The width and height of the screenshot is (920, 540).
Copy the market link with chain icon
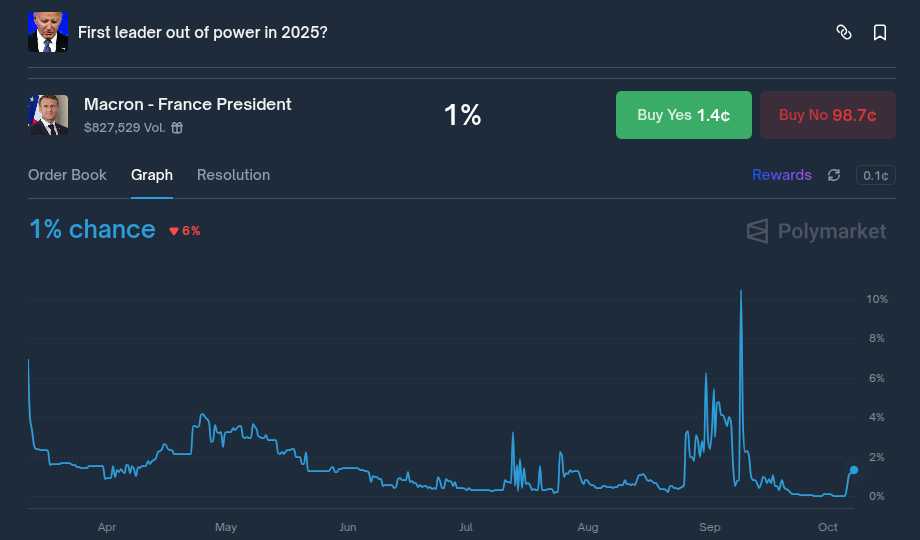click(843, 32)
